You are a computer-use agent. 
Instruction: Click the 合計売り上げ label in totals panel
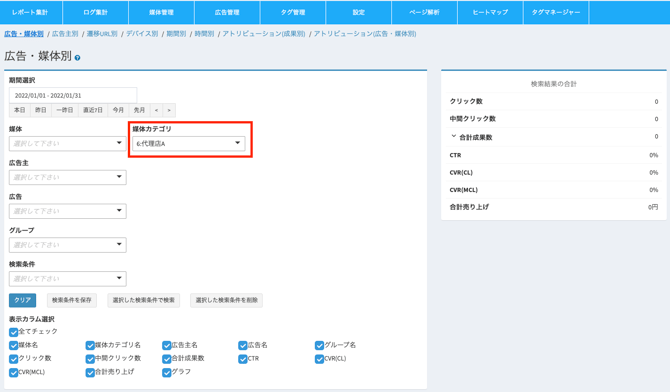(x=469, y=207)
